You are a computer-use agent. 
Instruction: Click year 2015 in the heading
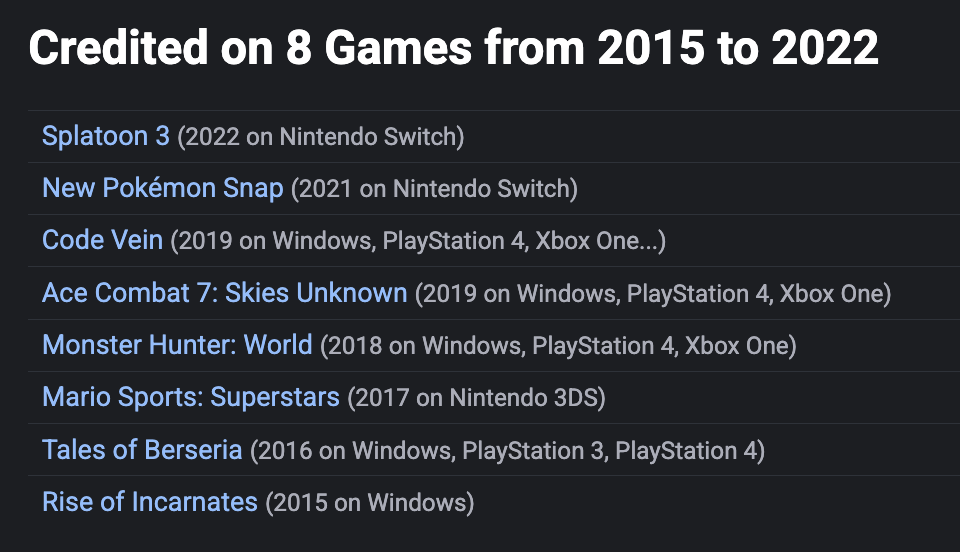[x=651, y=48]
